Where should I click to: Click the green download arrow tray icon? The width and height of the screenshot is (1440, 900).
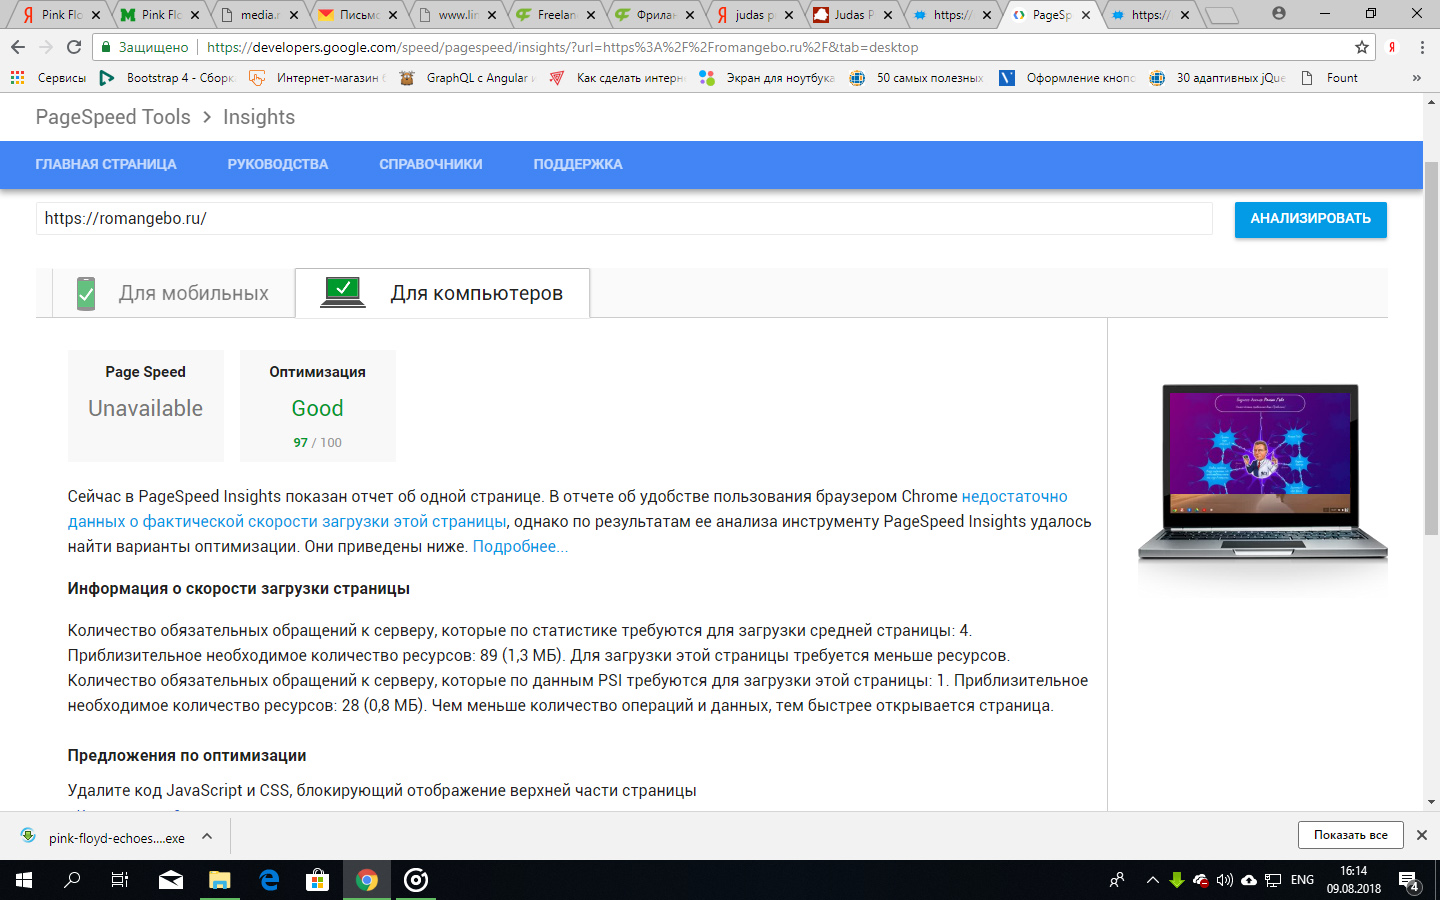pyautogui.click(x=1176, y=880)
